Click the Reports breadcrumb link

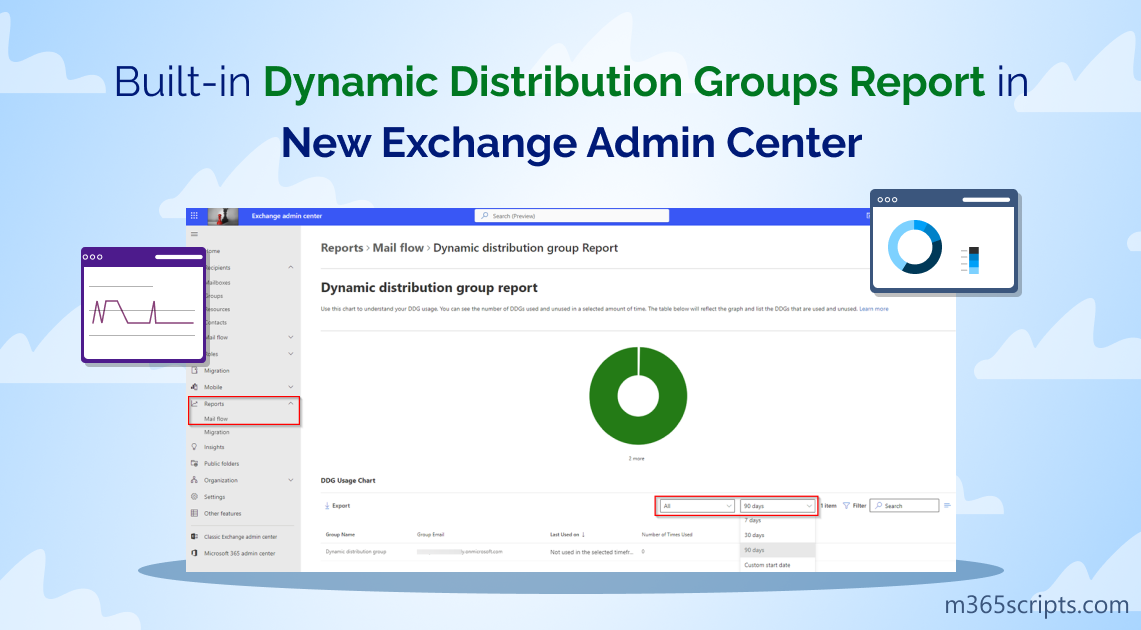(342, 248)
